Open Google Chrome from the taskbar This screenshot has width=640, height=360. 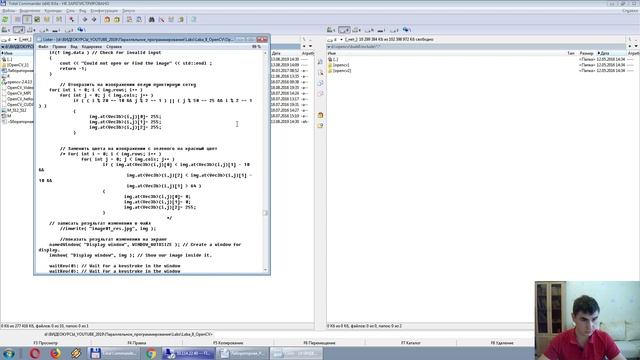click(x=151, y=353)
